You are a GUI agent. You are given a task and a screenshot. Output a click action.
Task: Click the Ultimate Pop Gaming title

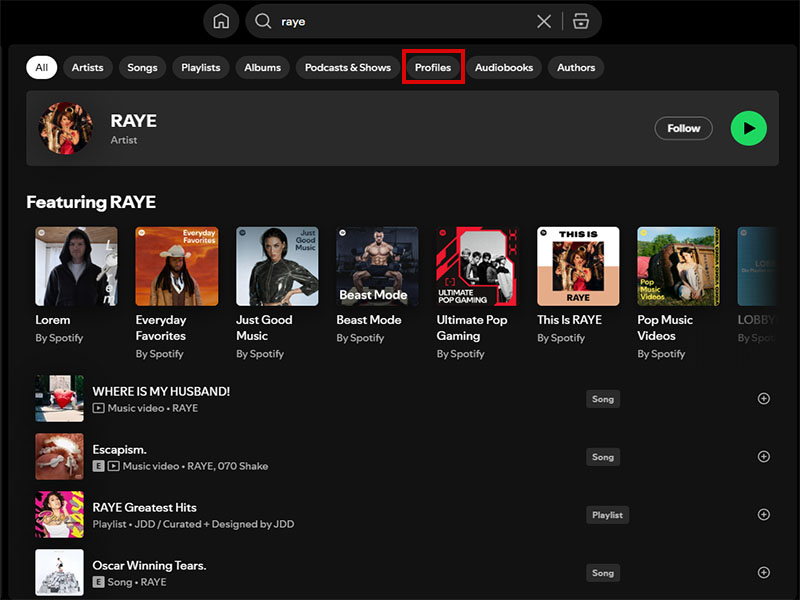click(x=472, y=328)
